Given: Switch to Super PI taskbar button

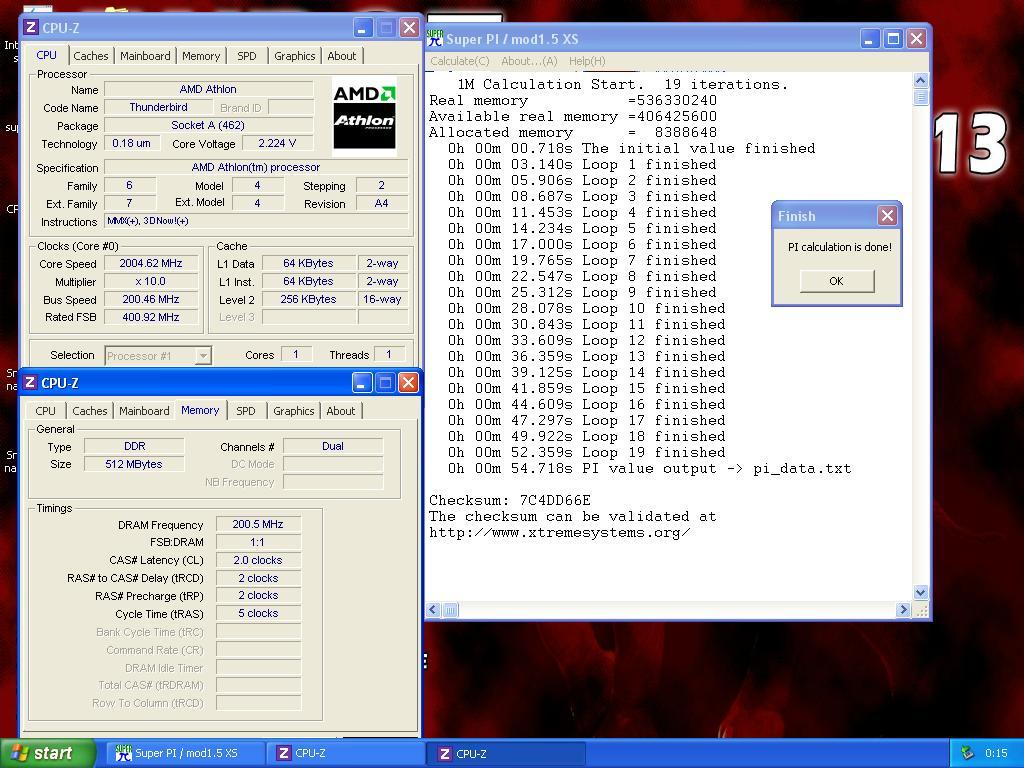Looking at the screenshot, I should point(185,753).
